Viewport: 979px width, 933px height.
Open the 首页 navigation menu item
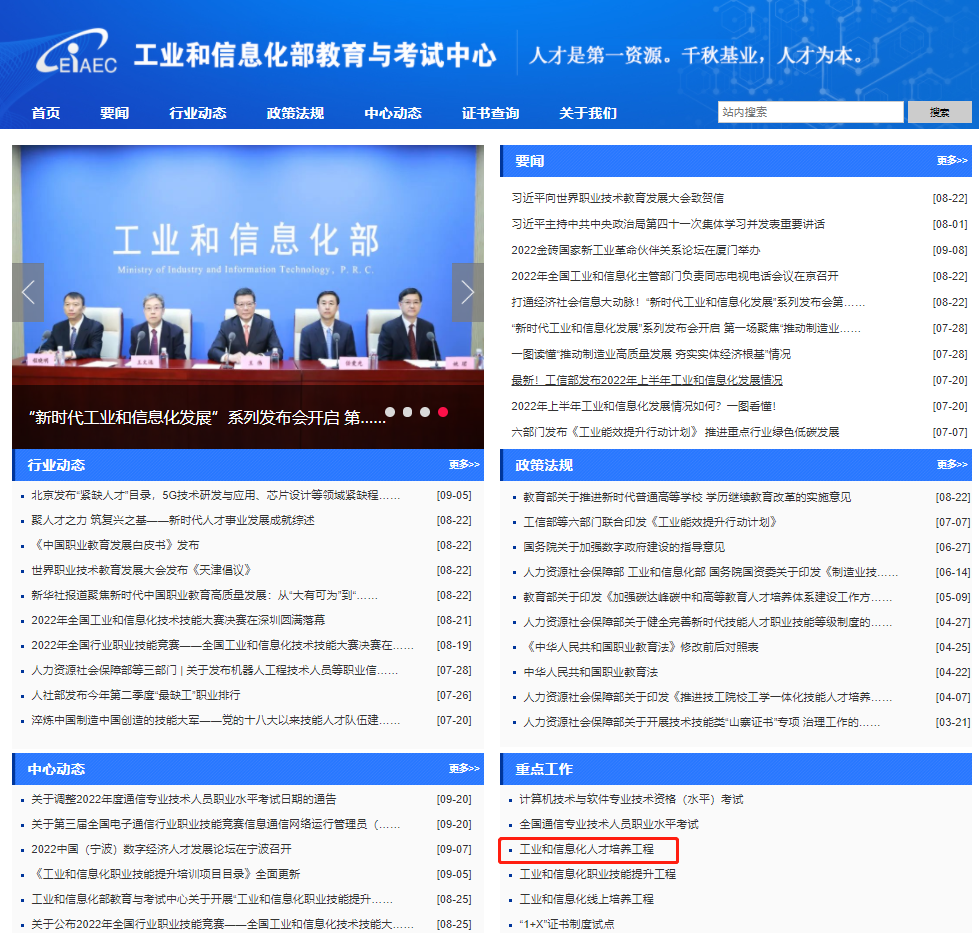pos(46,113)
